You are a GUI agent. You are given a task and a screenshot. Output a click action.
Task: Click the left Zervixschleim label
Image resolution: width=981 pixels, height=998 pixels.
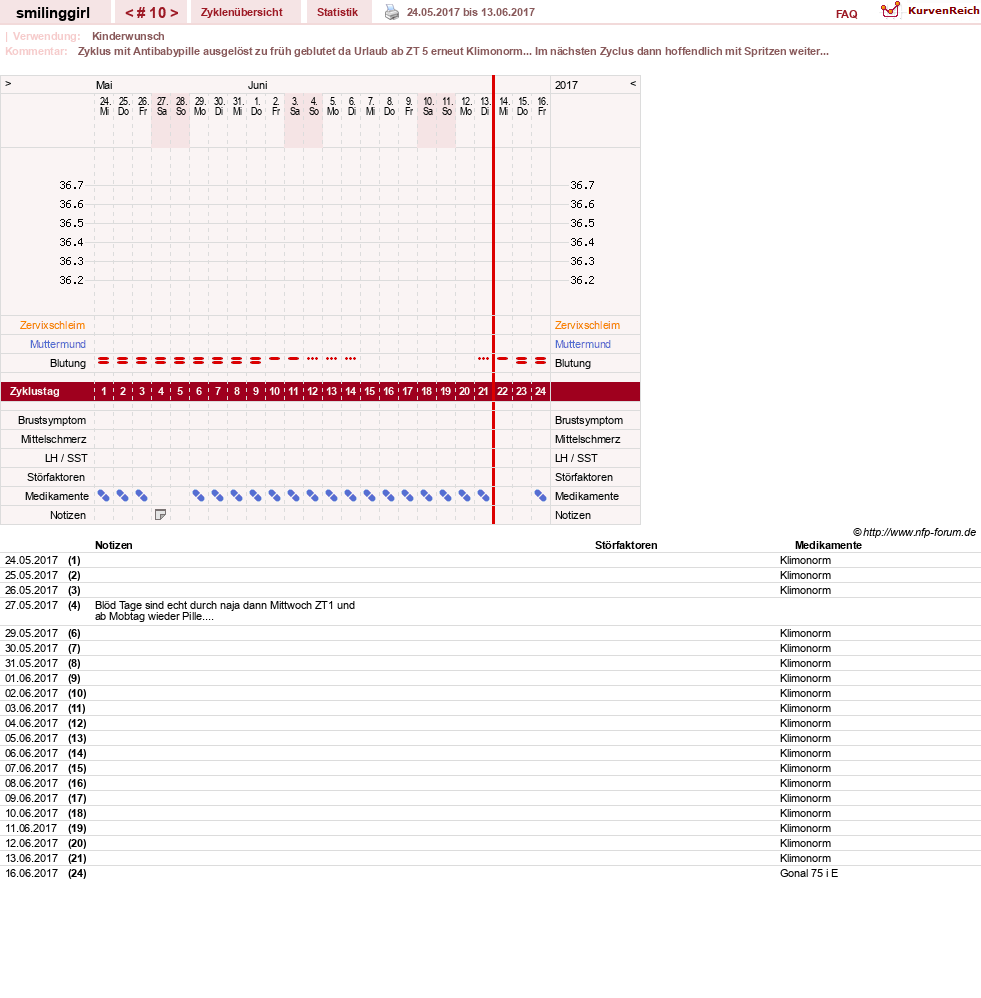pyautogui.click(x=52, y=325)
